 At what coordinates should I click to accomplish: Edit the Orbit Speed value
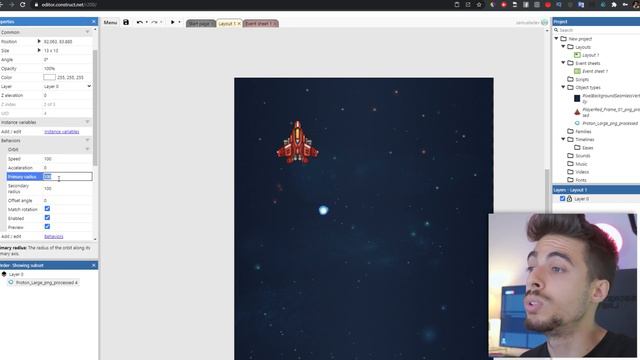click(x=67, y=159)
